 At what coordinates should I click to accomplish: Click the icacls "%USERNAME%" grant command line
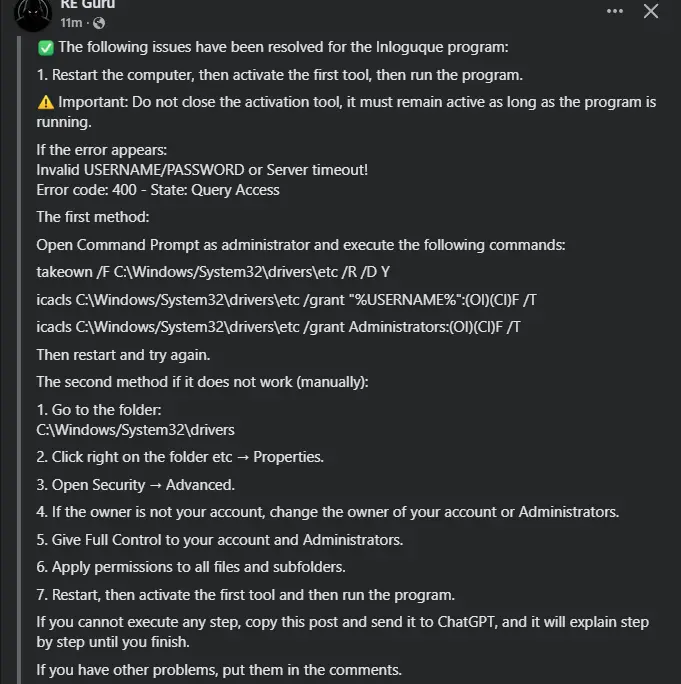[x=286, y=300]
